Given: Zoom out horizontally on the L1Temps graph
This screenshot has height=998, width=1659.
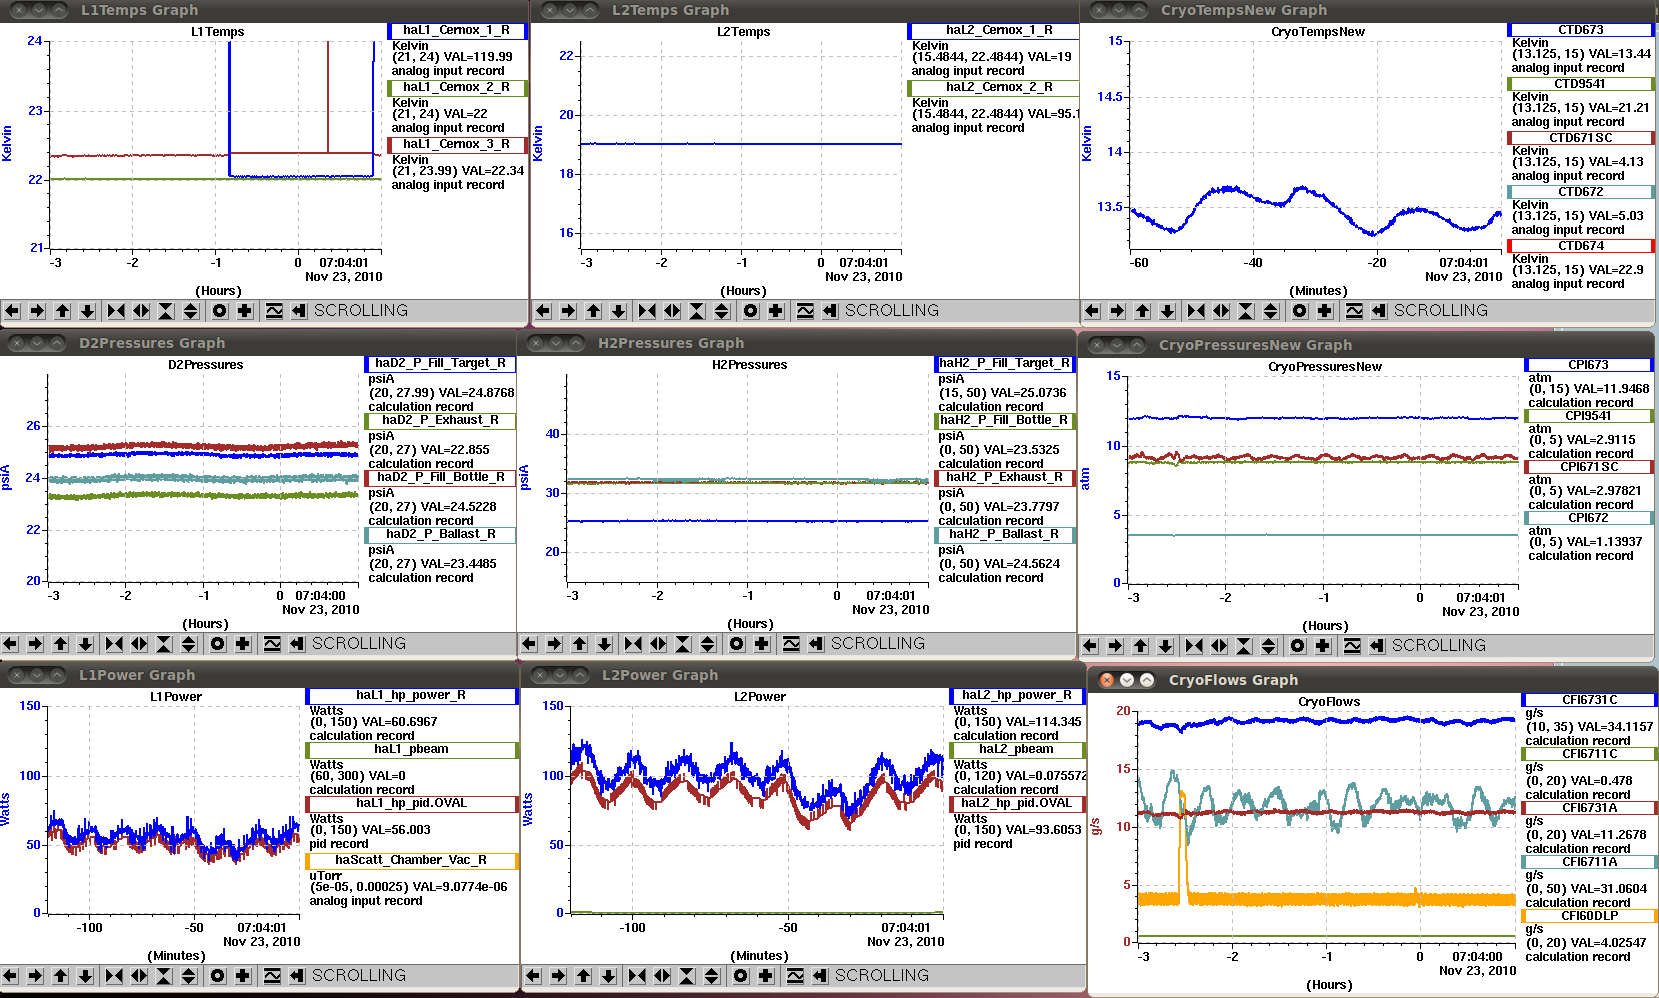Looking at the screenshot, I should [141, 311].
